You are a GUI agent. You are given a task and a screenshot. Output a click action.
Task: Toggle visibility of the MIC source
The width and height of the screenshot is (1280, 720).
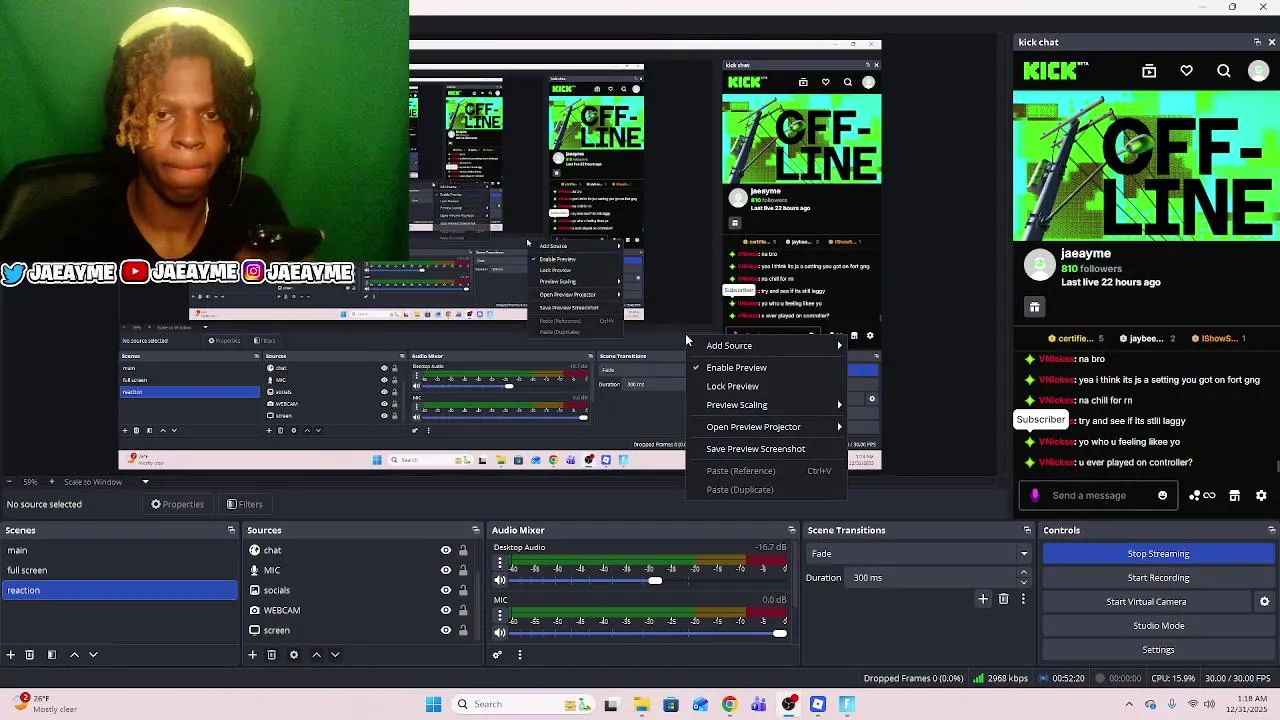[446, 570]
